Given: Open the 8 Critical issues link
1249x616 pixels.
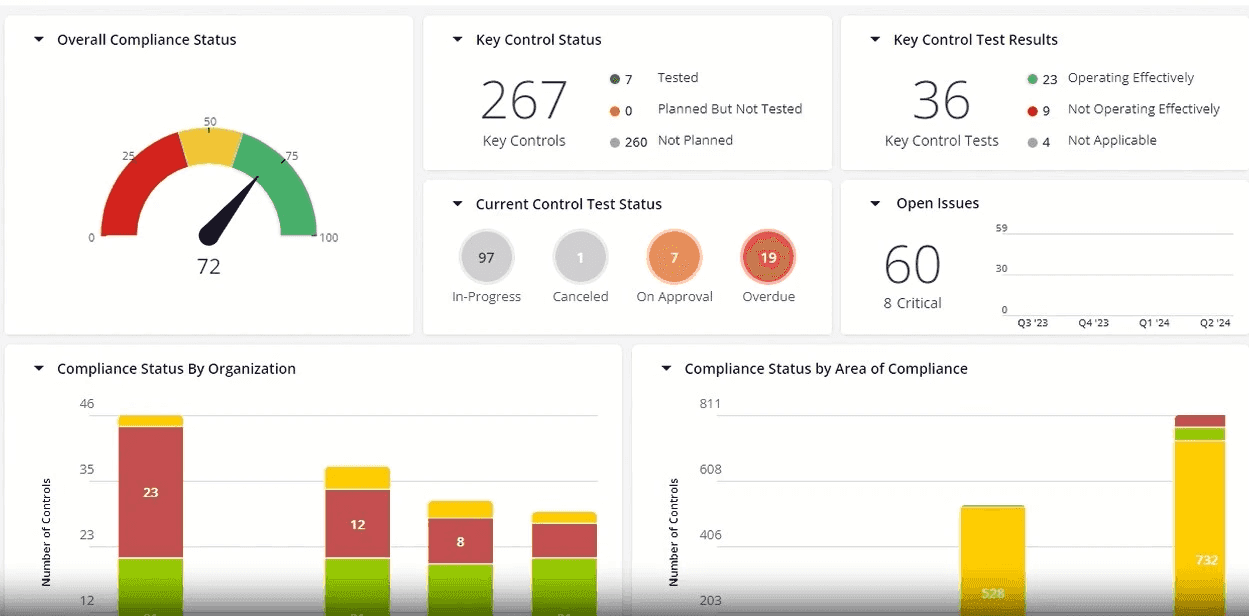Looking at the screenshot, I should (913, 303).
